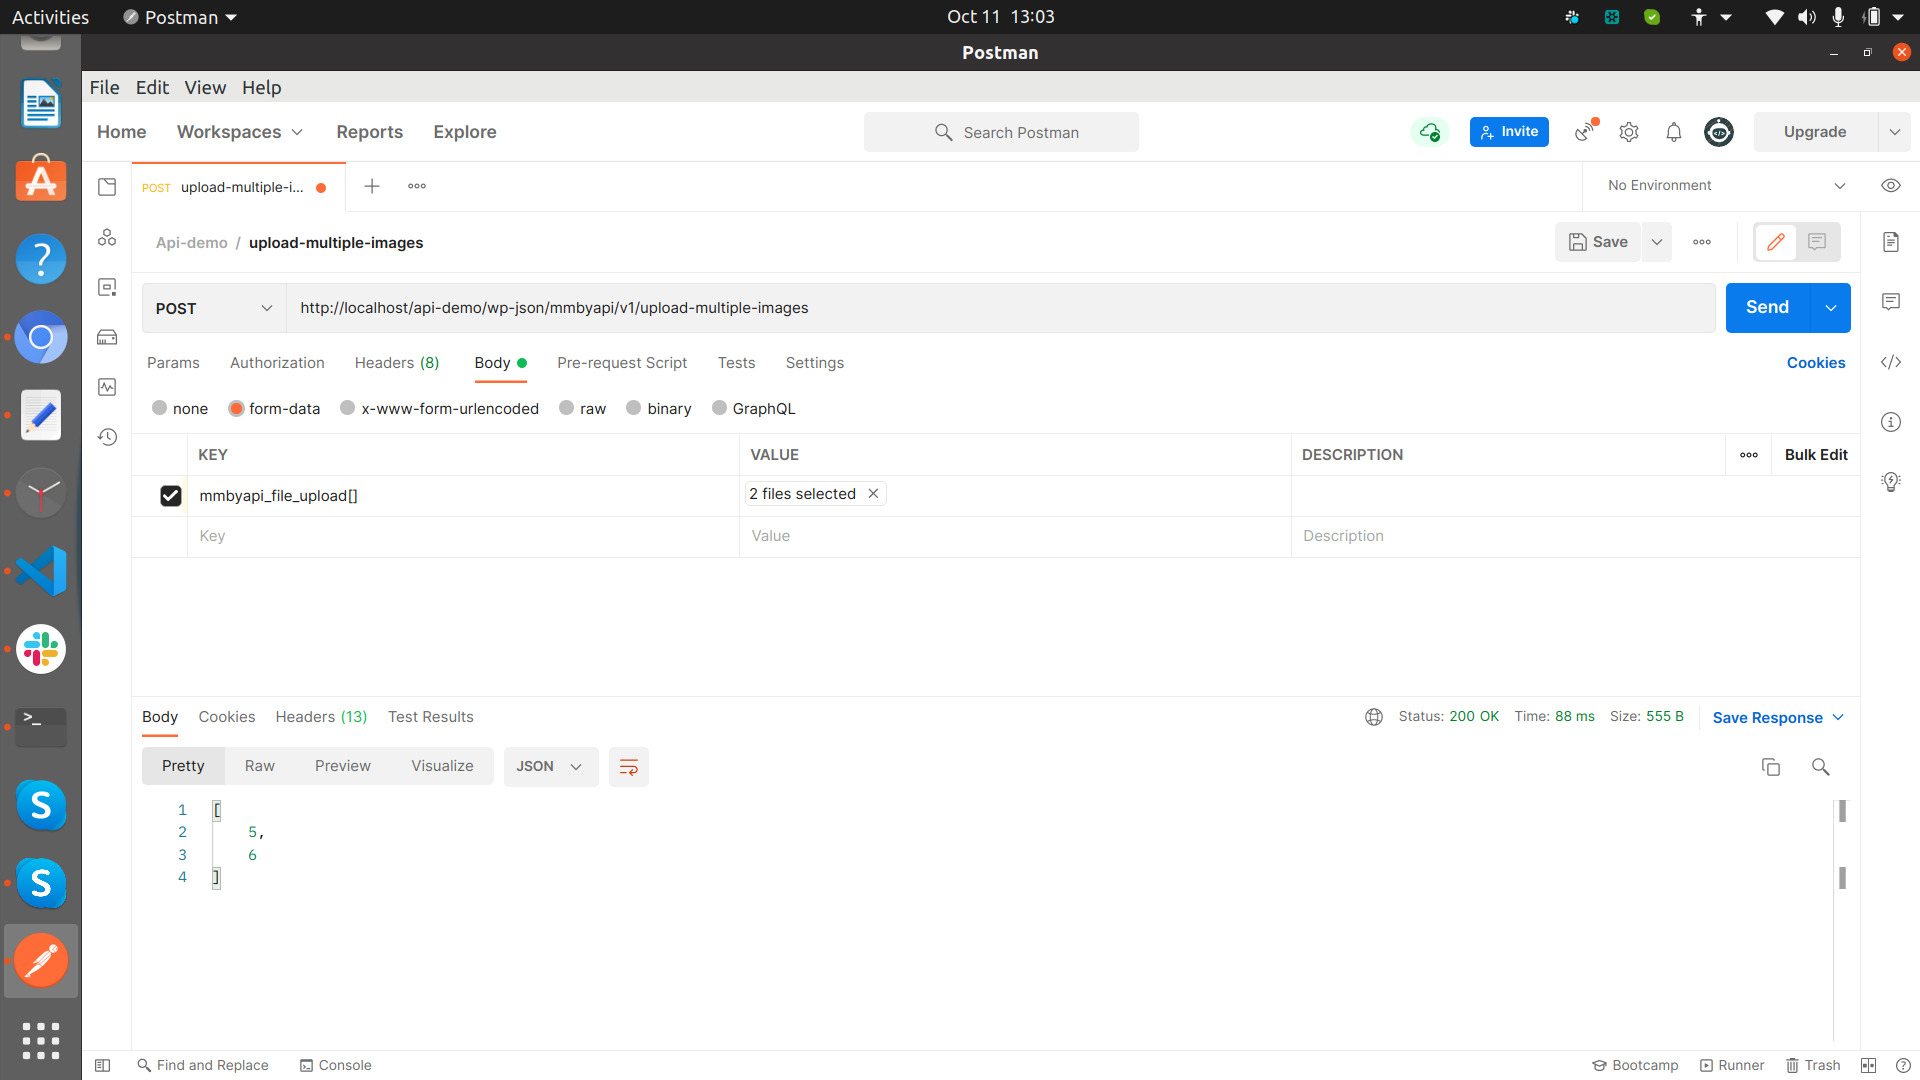Open documentation icon in right sidebar
The height and width of the screenshot is (1080, 1920).
click(x=1891, y=242)
